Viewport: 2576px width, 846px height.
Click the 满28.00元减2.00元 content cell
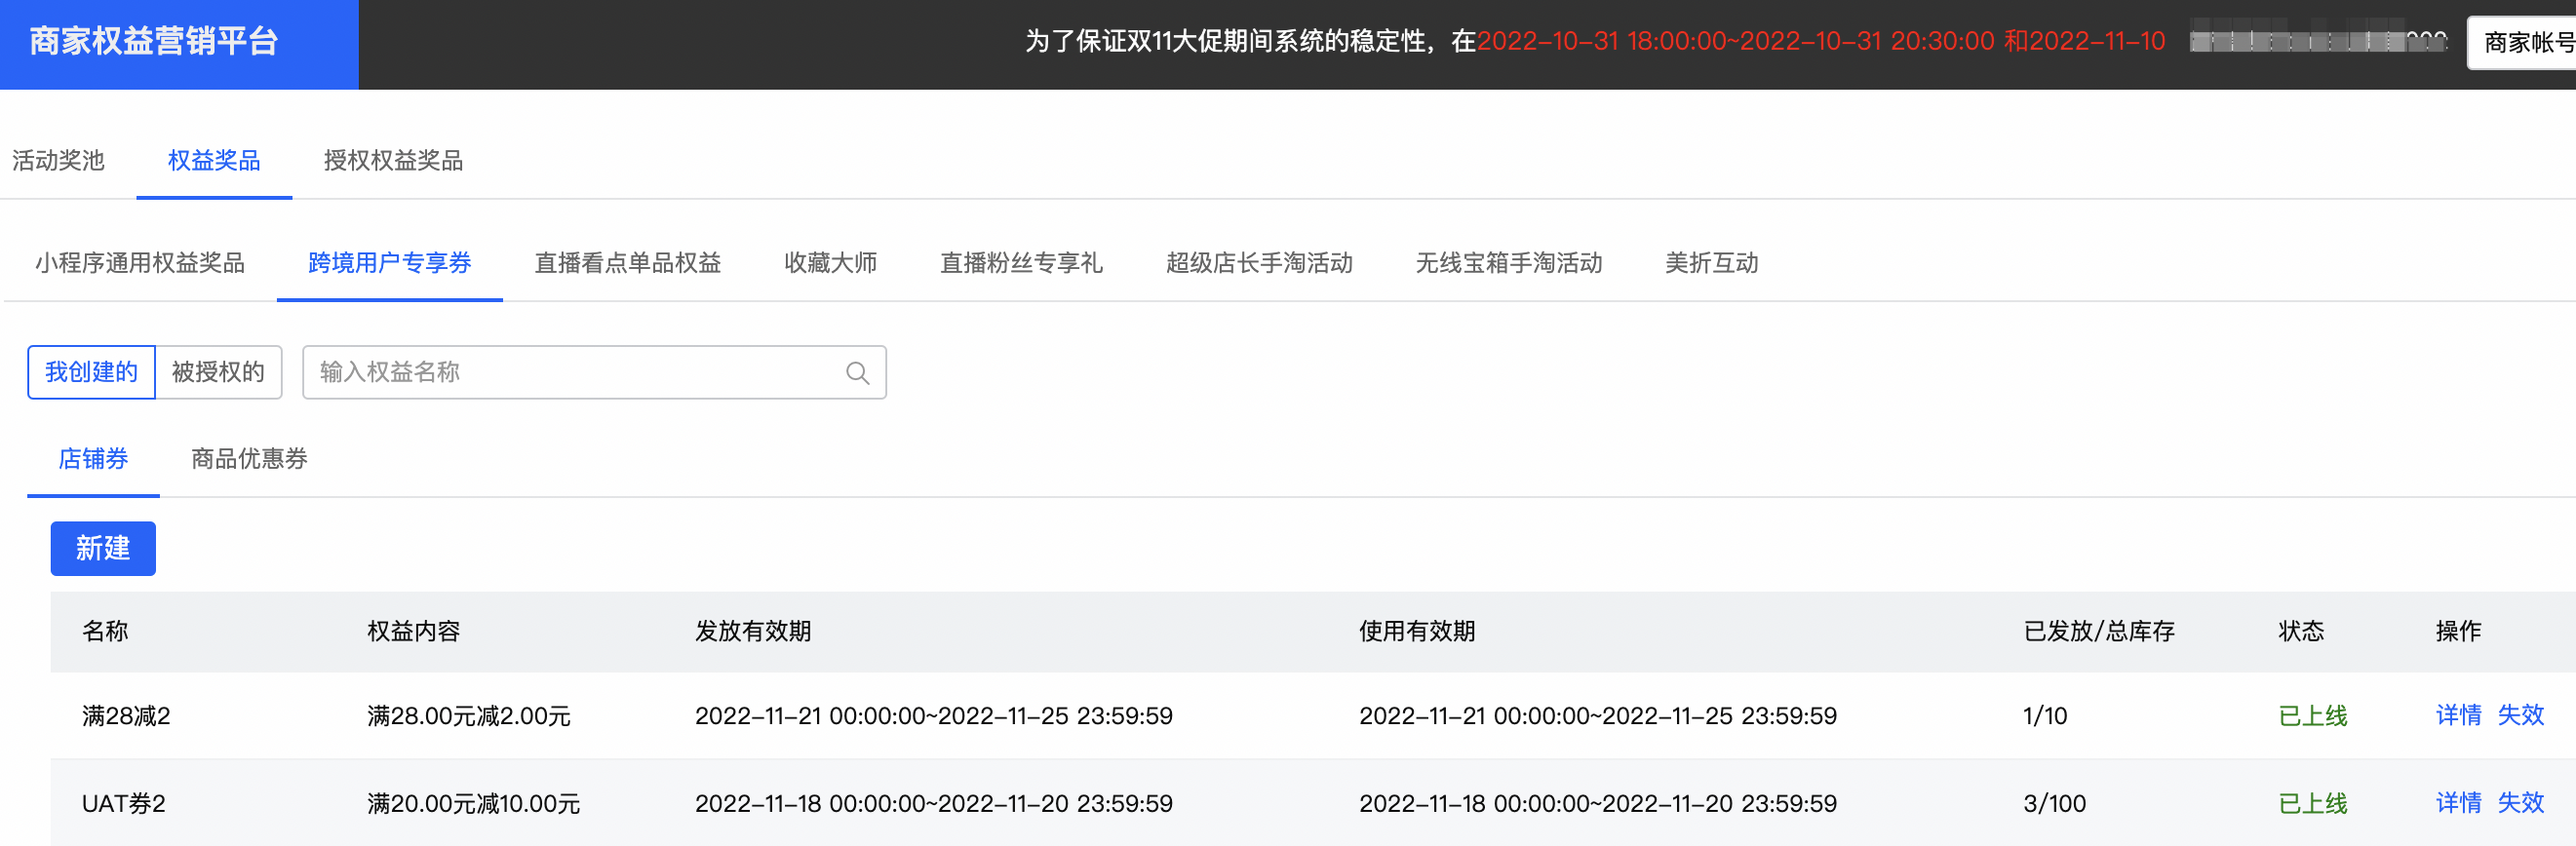click(x=469, y=716)
